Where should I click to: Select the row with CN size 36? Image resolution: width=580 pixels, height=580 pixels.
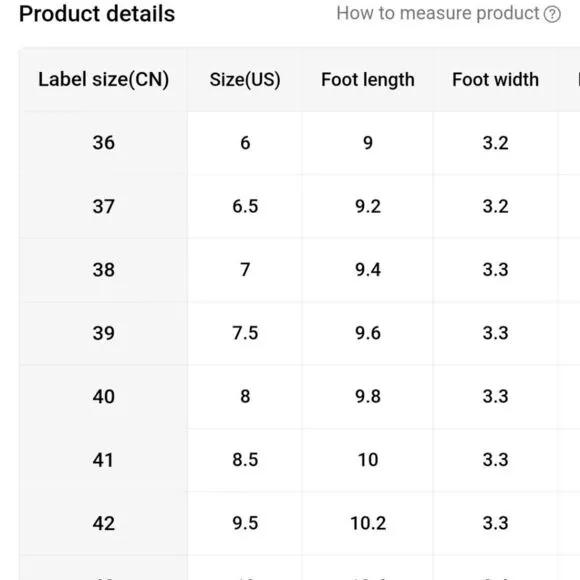pyautogui.click(x=300, y=143)
